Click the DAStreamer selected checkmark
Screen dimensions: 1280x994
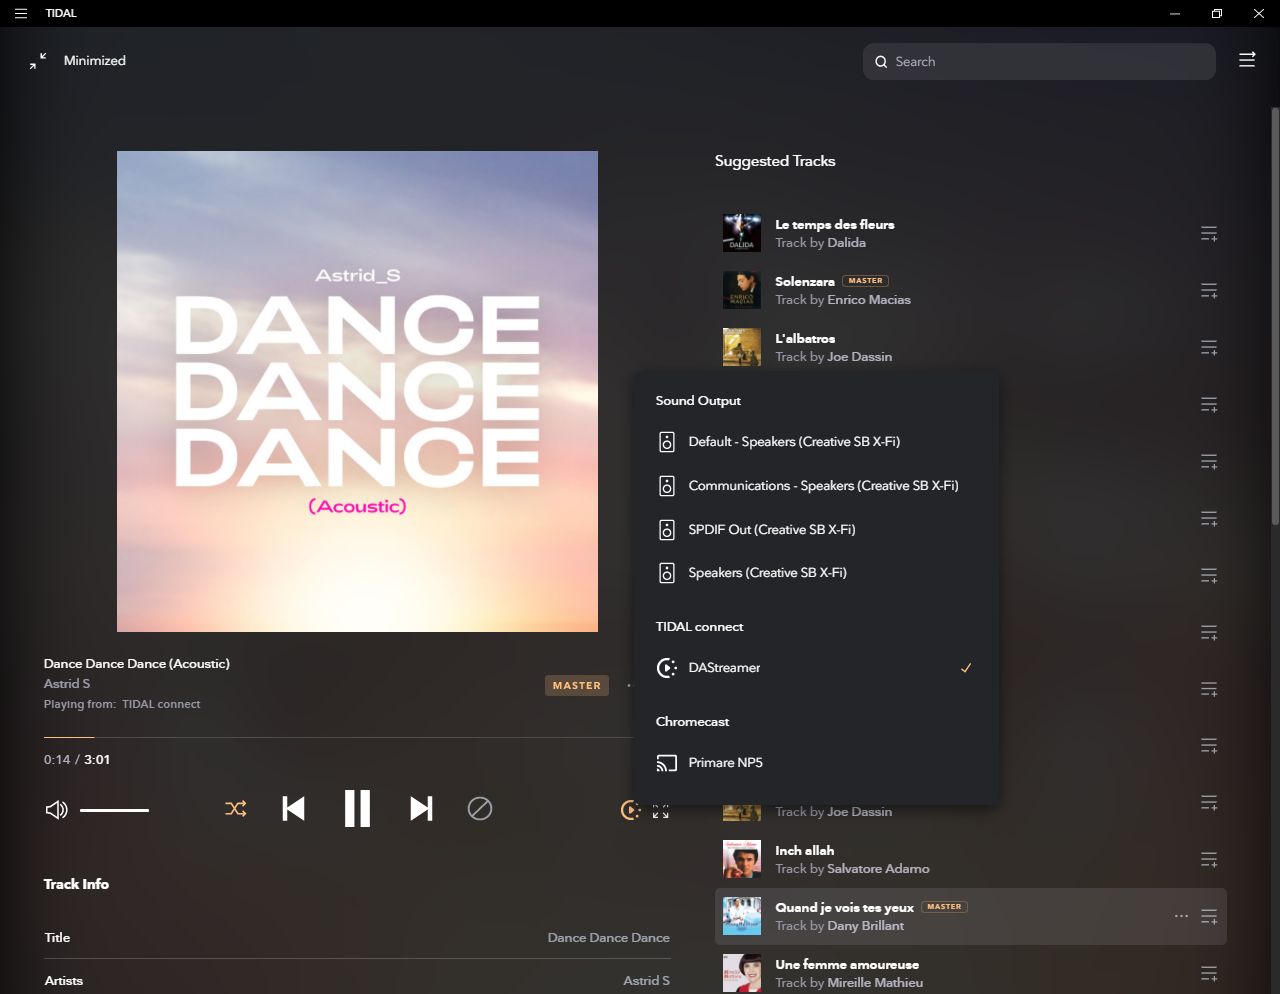click(966, 667)
